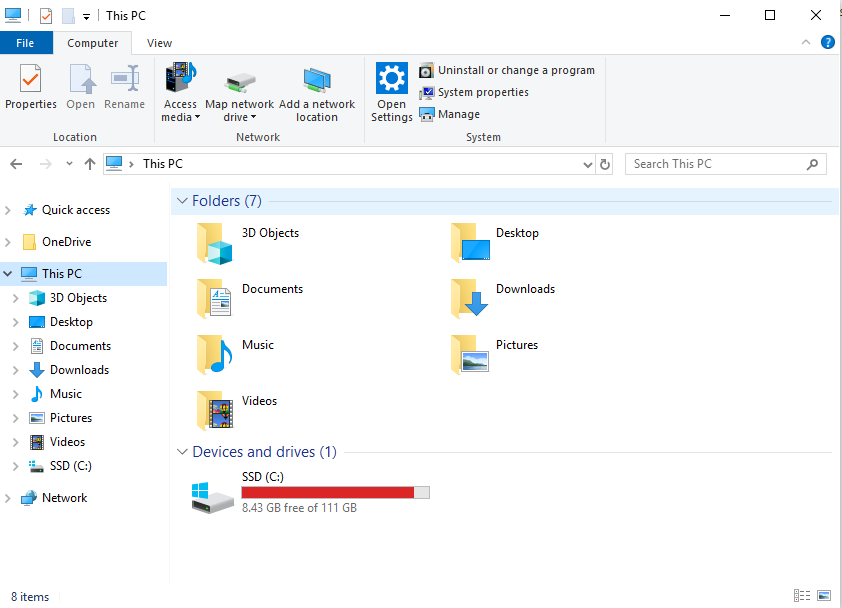Click the This PC title bar system icon
842x608 pixels.
tap(13, 16)
